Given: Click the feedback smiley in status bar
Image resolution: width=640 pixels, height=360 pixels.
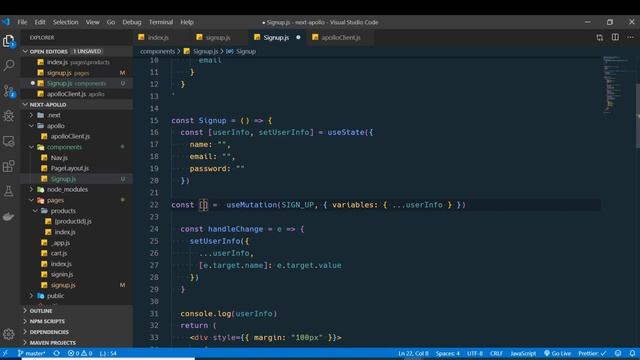Looking at the screenshot, I should pyautogui.click(x=618, y=353).
